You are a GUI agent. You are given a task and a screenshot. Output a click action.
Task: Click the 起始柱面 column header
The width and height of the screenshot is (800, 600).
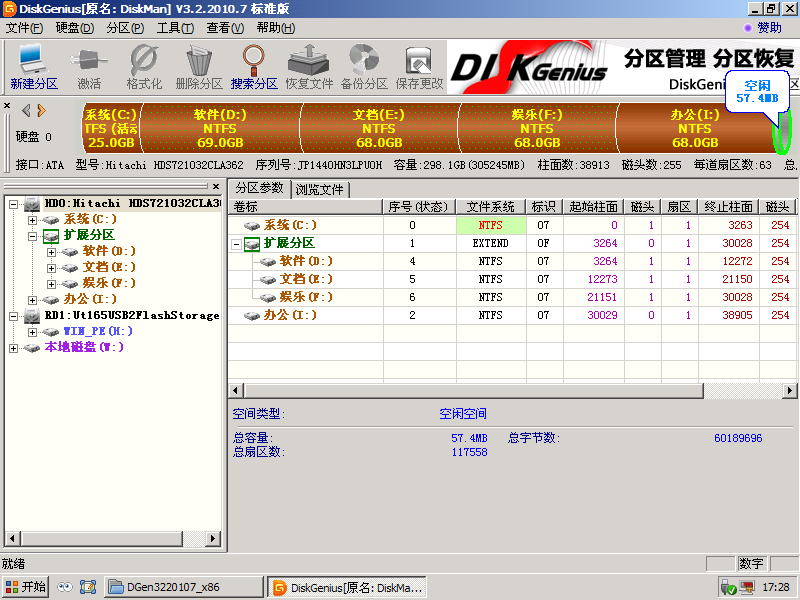[x=593, y=207]
